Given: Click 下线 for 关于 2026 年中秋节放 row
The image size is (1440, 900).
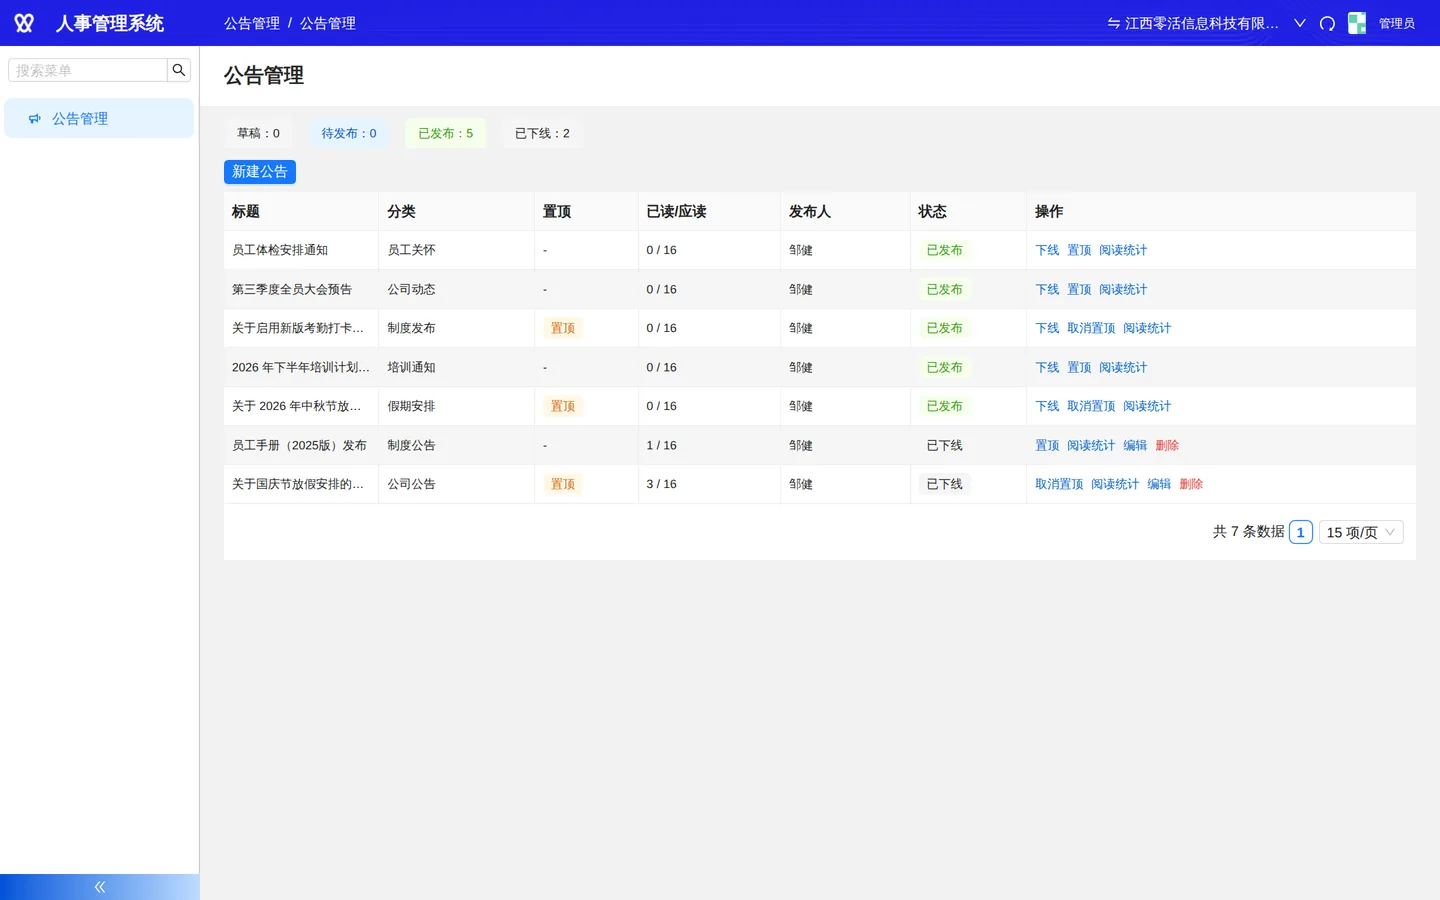Looking at the screenshot, I should 1047,406.
